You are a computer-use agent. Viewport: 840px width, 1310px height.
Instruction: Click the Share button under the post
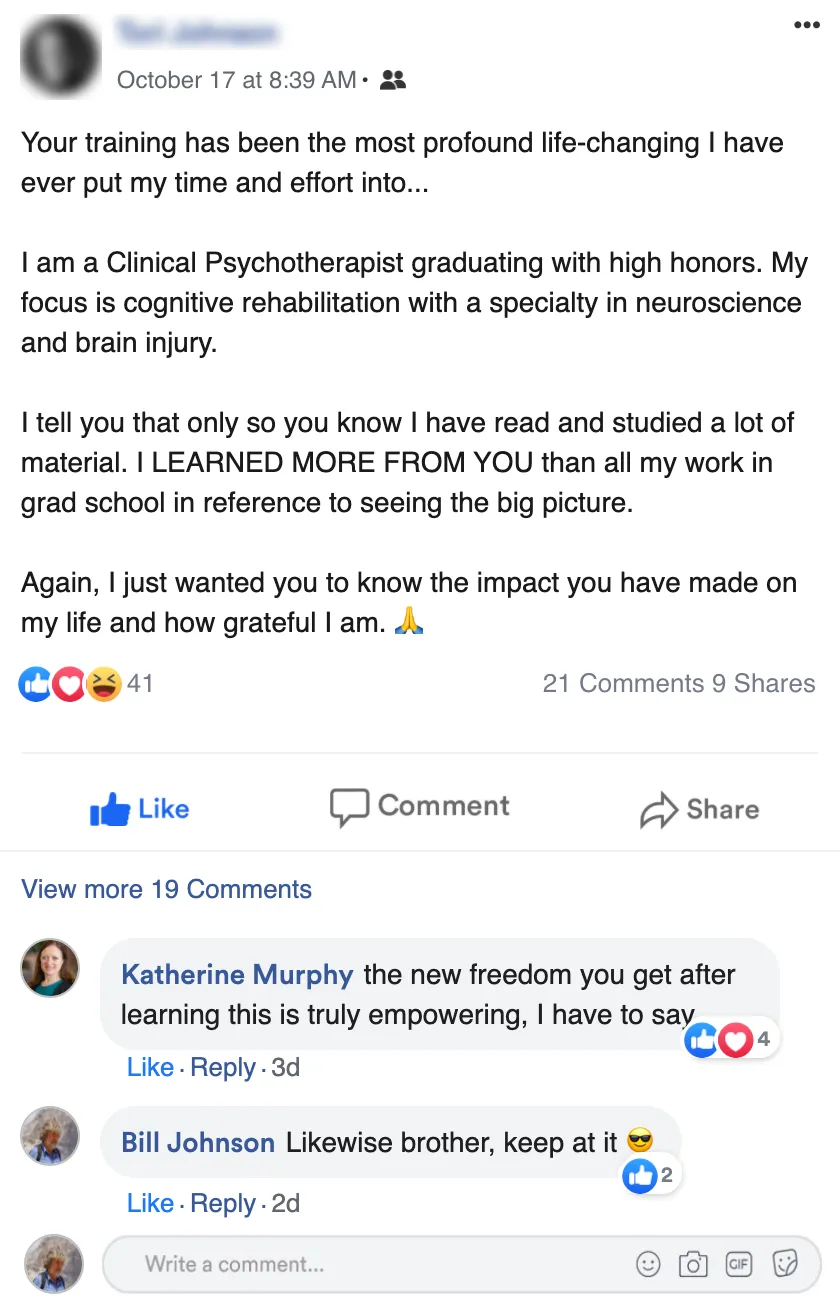(x=699, y=810)
